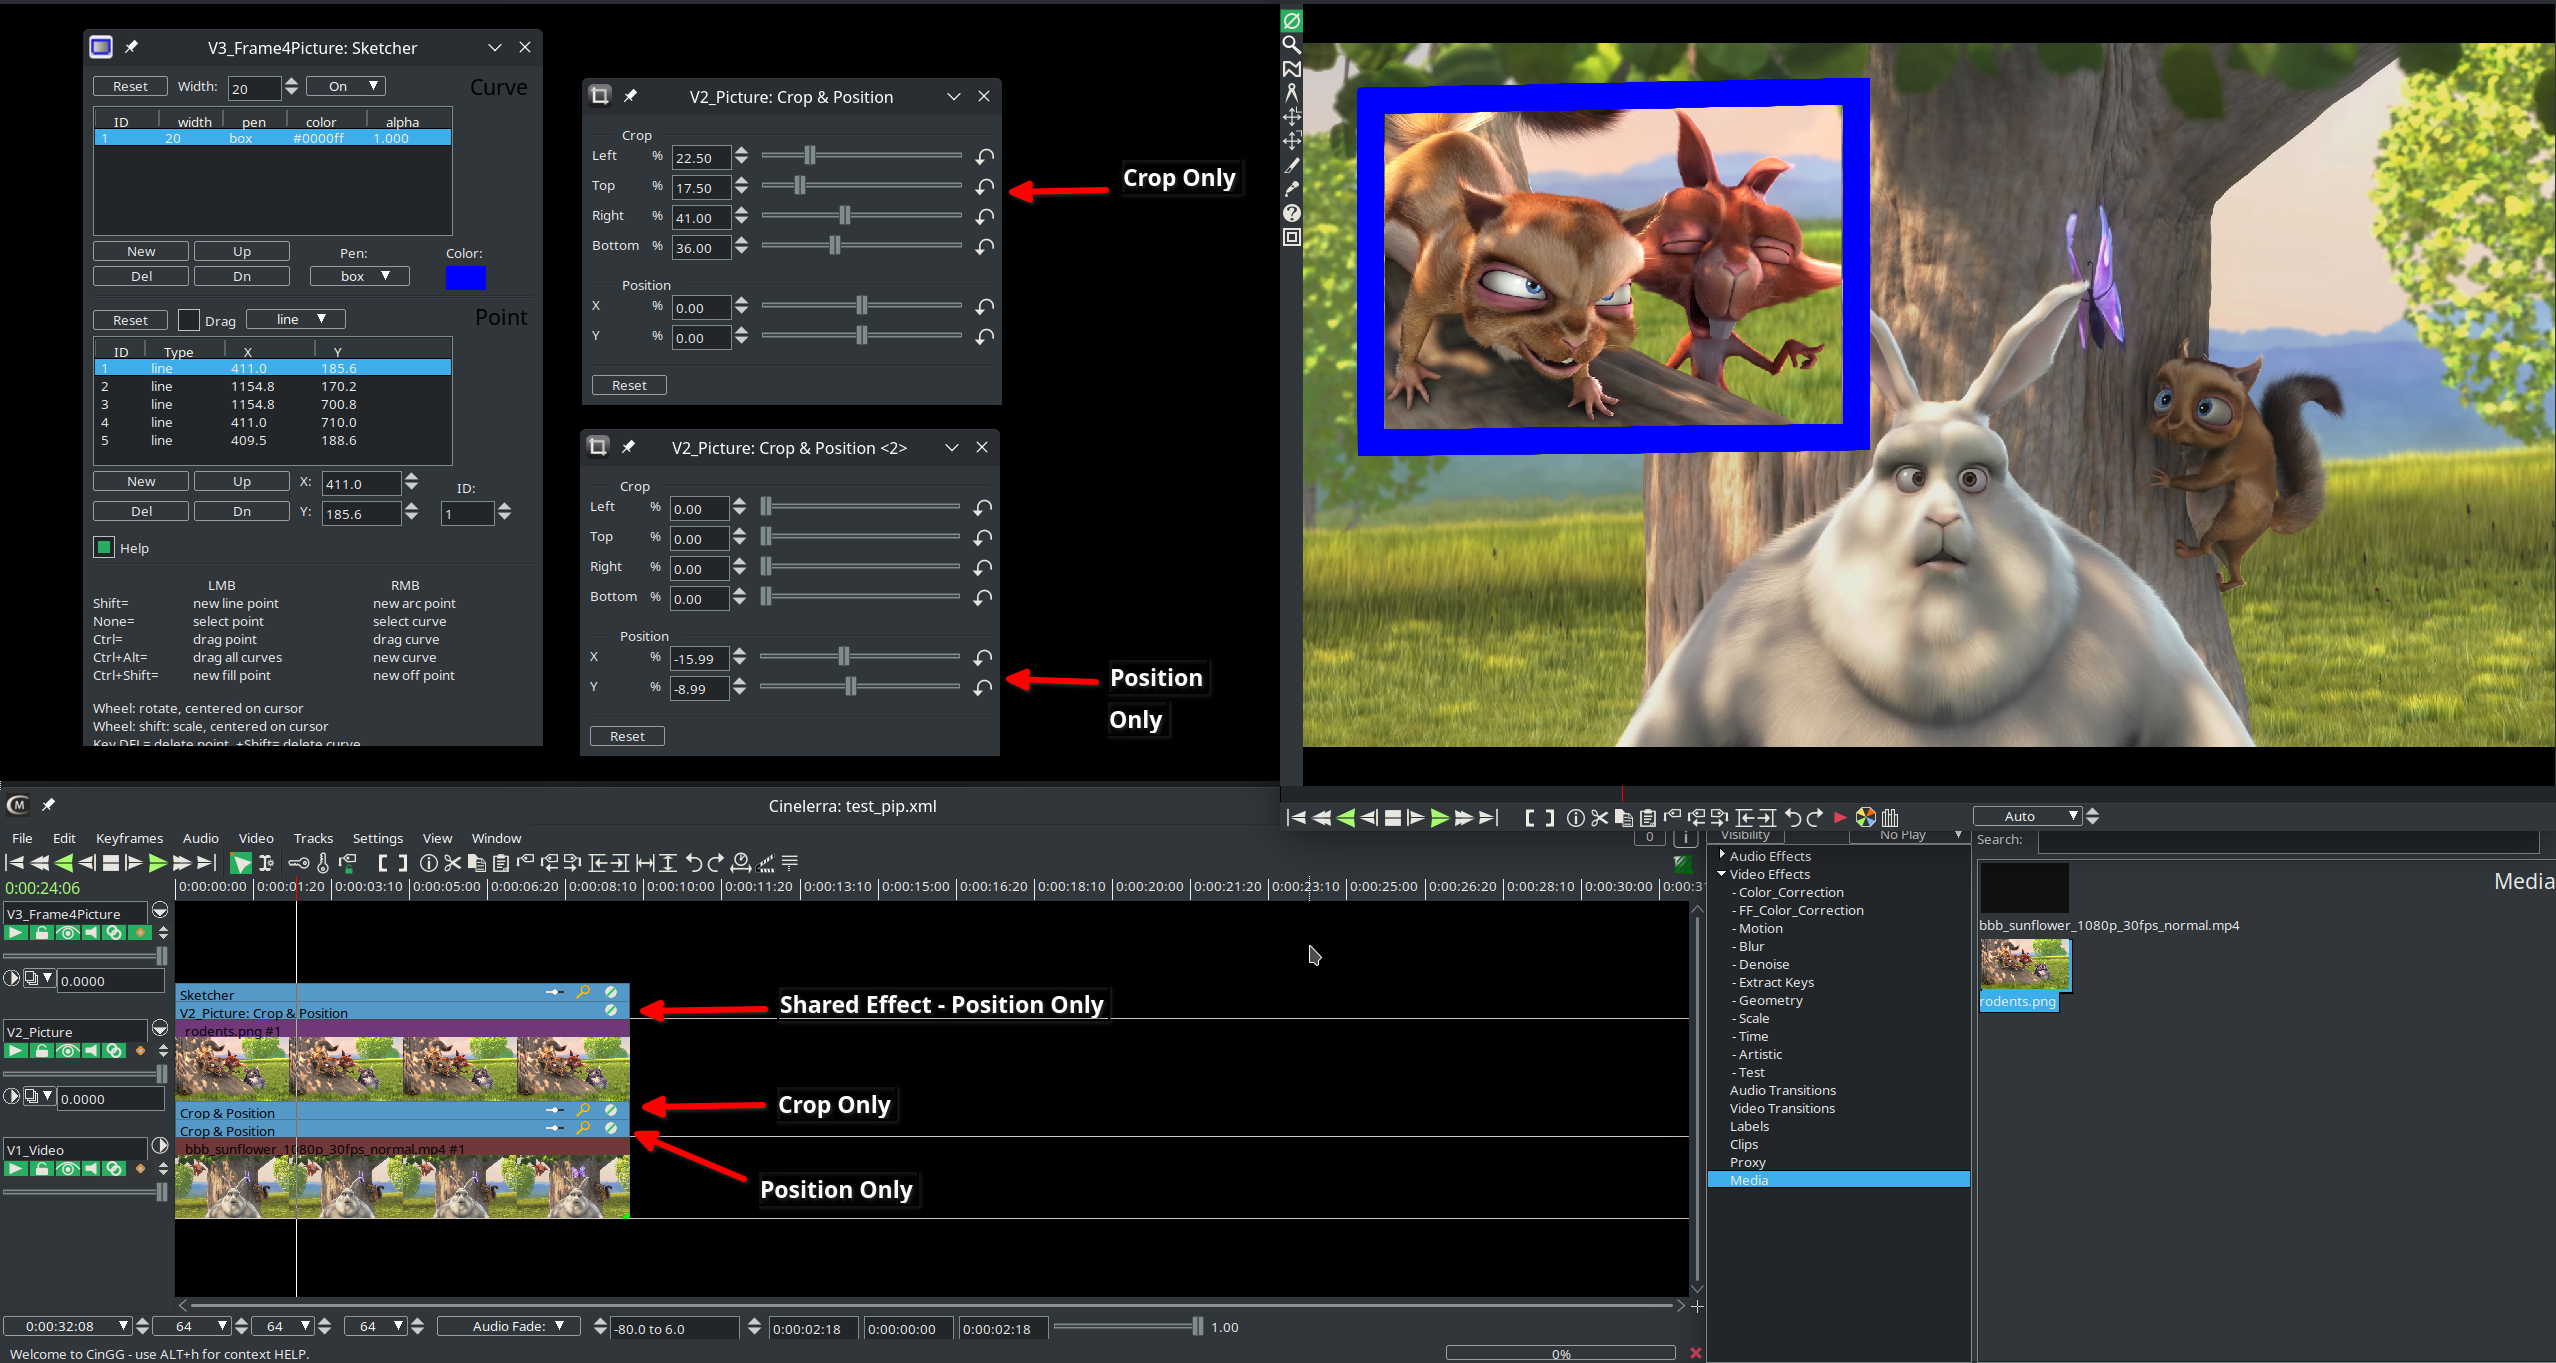The width and height of the screenshot is (2556, 1363).
Task: Toggle safe regions display in the compositor
Action: pos(1291,237)
